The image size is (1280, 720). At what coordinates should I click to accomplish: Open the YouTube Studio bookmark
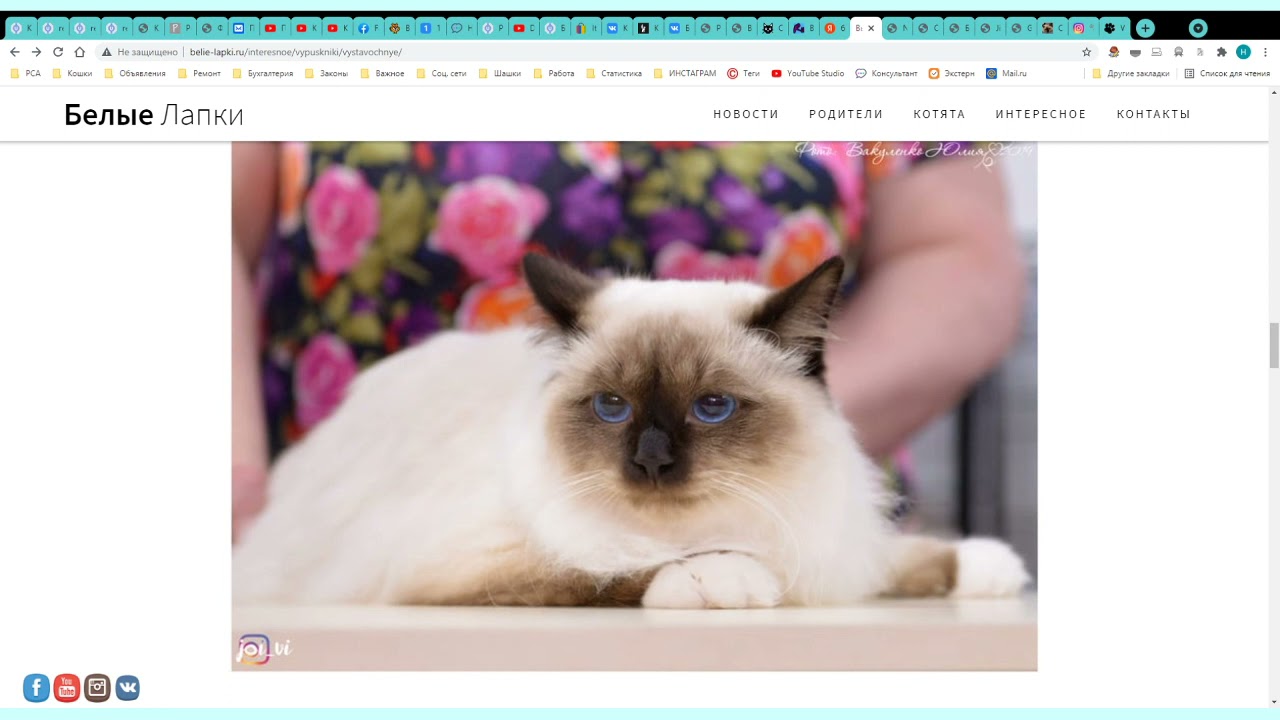(808, 73)
